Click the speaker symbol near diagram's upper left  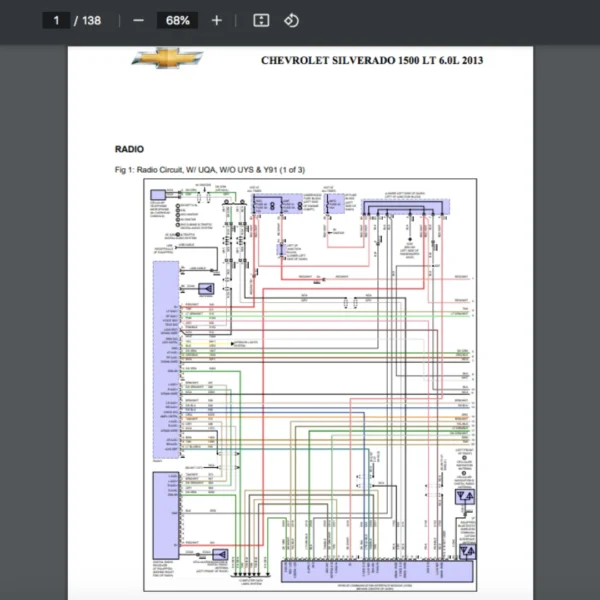pyautogui.click(x=207, y=289)
